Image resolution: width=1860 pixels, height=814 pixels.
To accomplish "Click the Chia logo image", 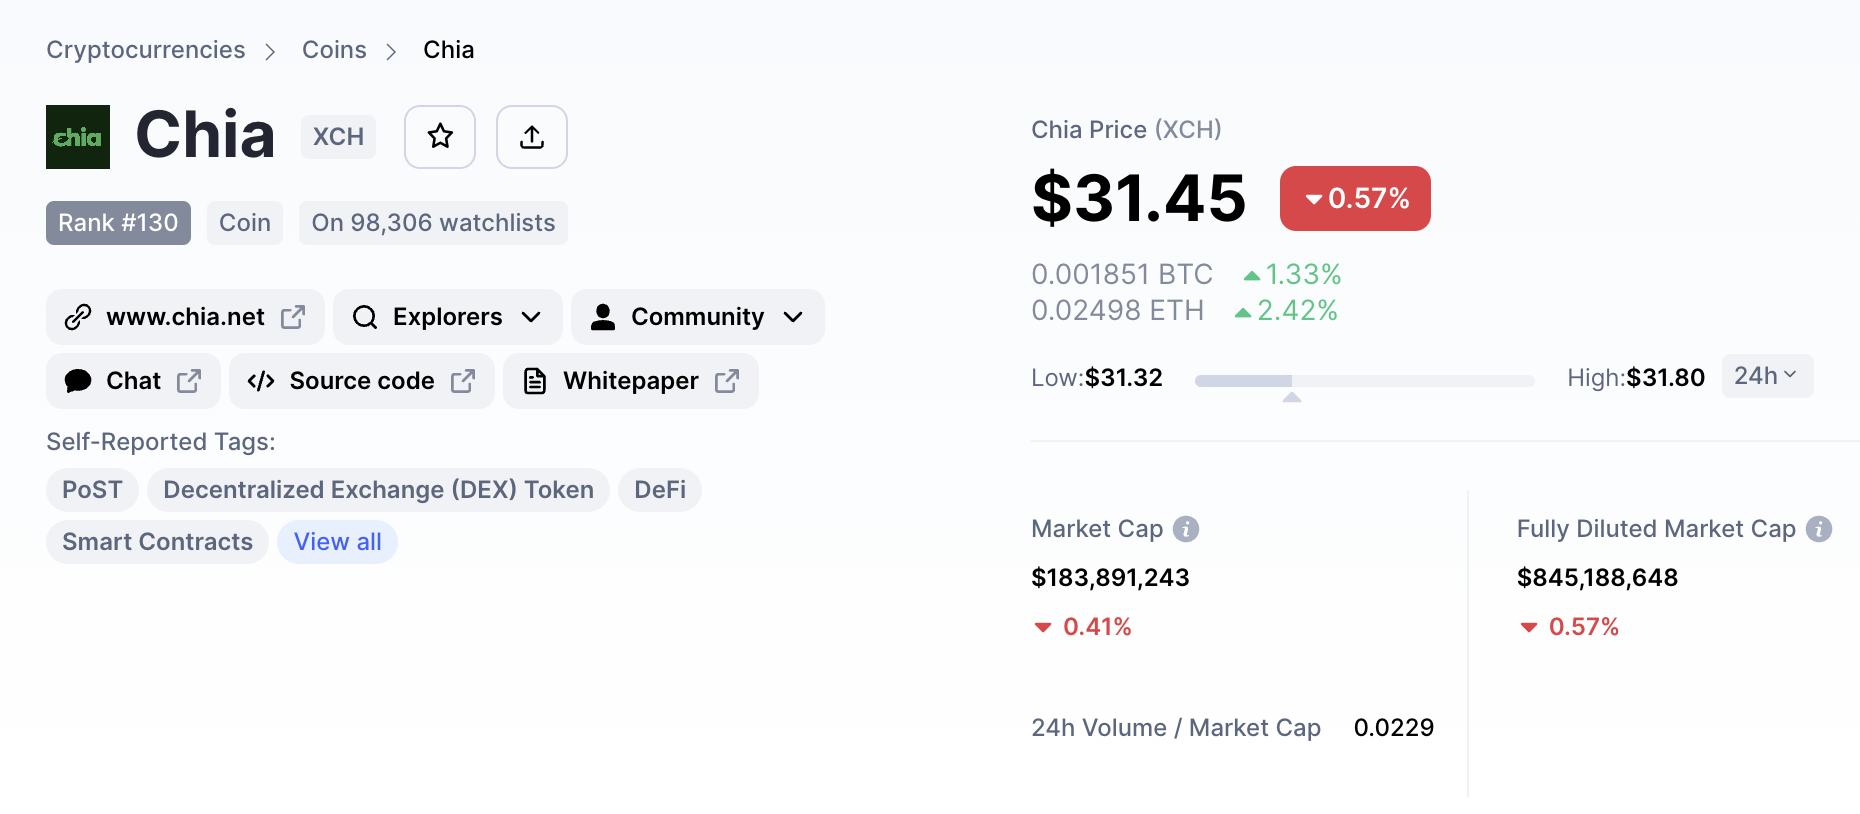I will 78,137.
